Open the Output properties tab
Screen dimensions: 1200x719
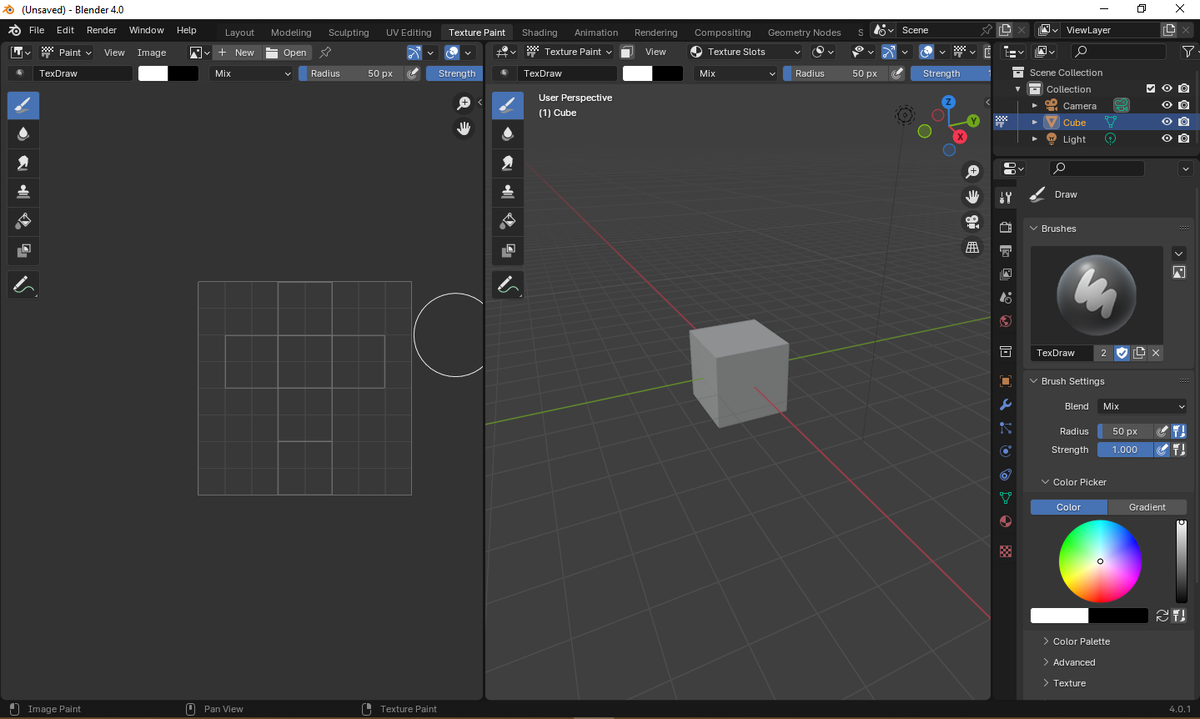coord(1006,250)
